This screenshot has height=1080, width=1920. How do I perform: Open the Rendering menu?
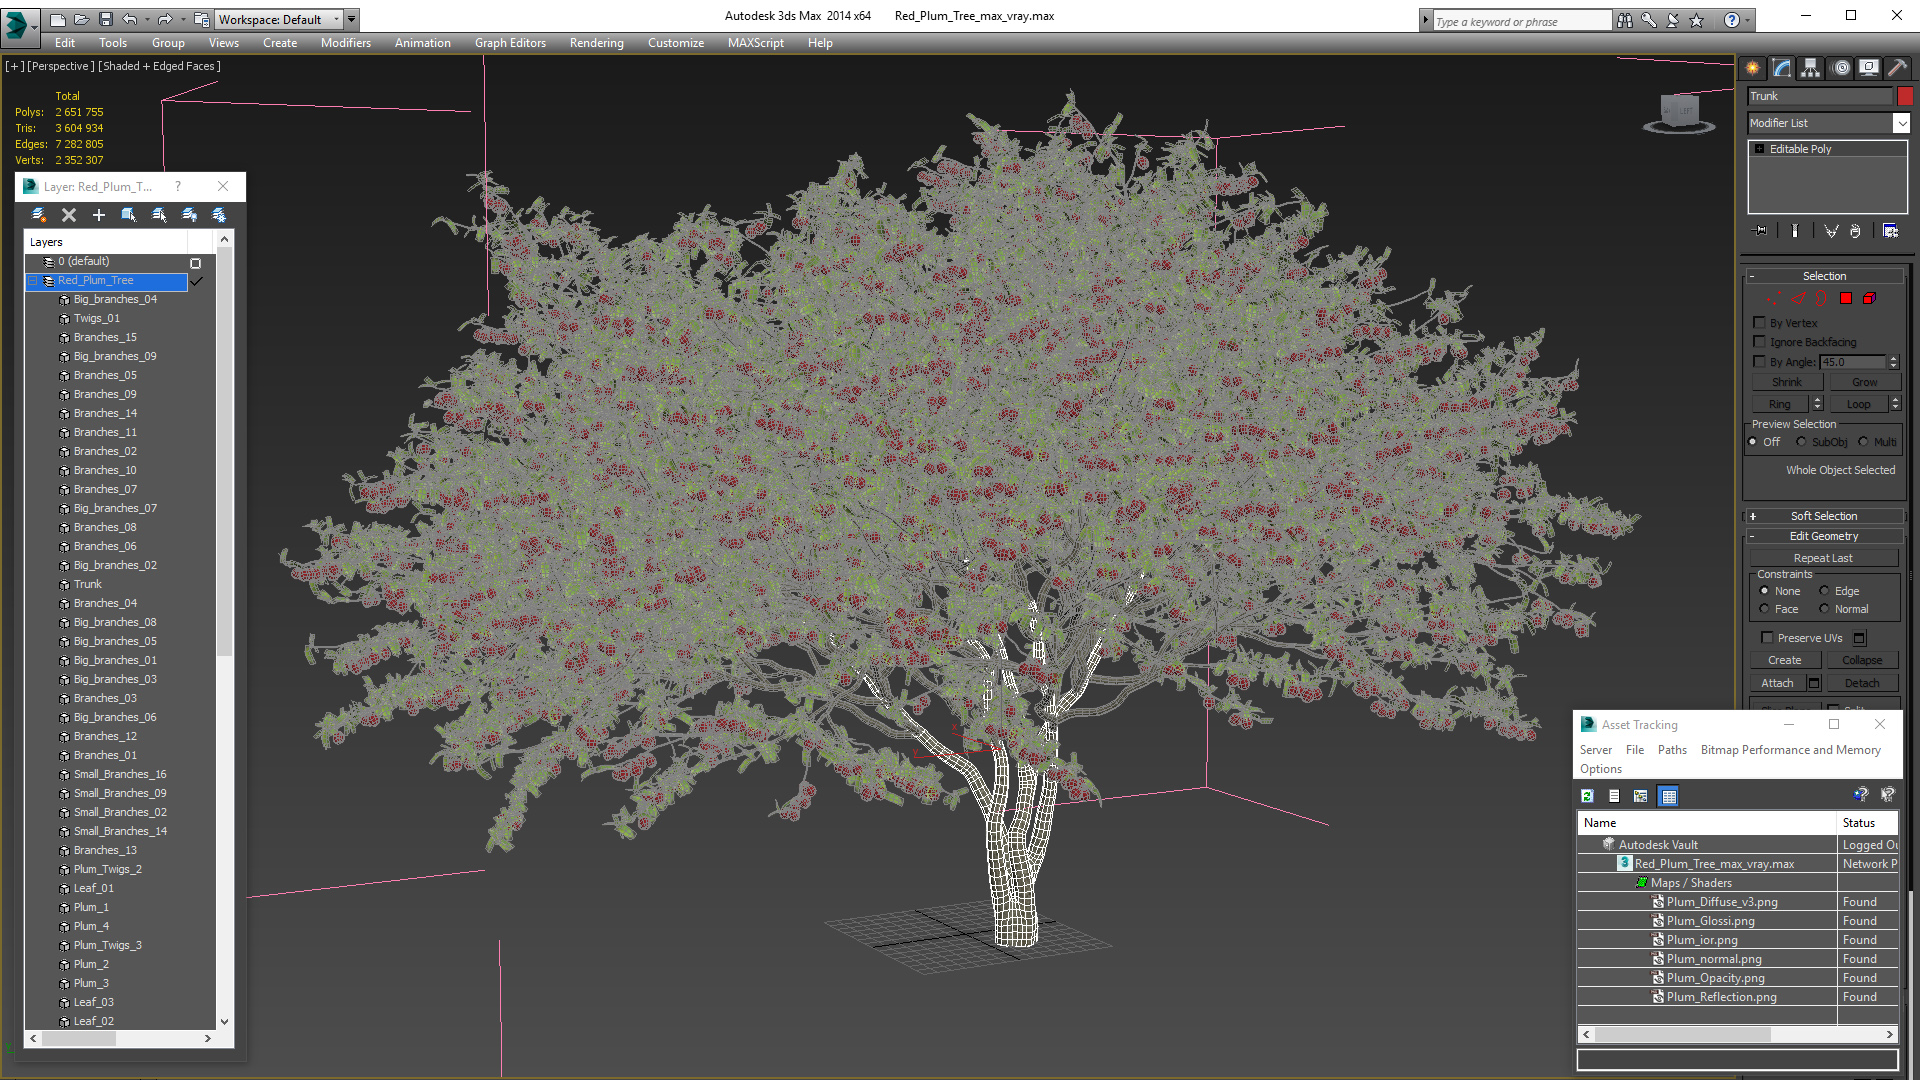tap(596, 42)
